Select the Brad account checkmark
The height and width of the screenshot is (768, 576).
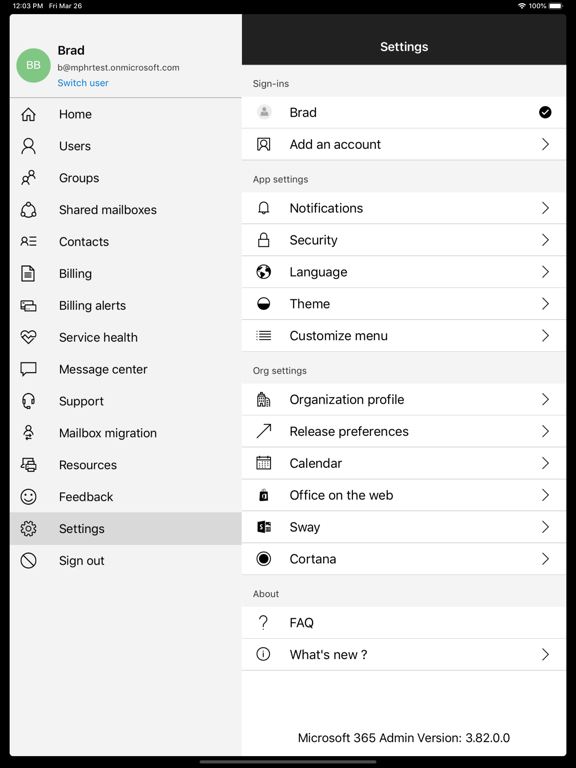tap(545, 113)
